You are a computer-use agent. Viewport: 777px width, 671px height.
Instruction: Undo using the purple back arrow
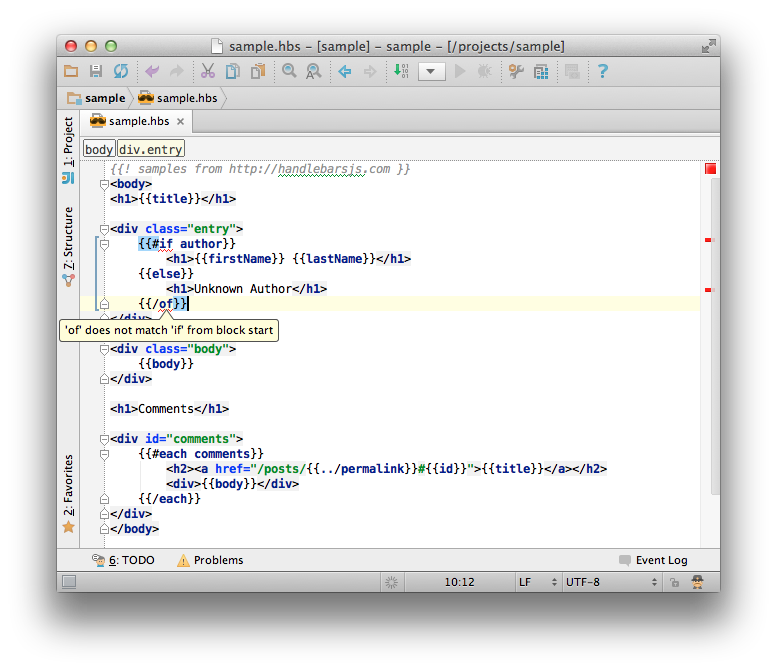tap(152, 71)
